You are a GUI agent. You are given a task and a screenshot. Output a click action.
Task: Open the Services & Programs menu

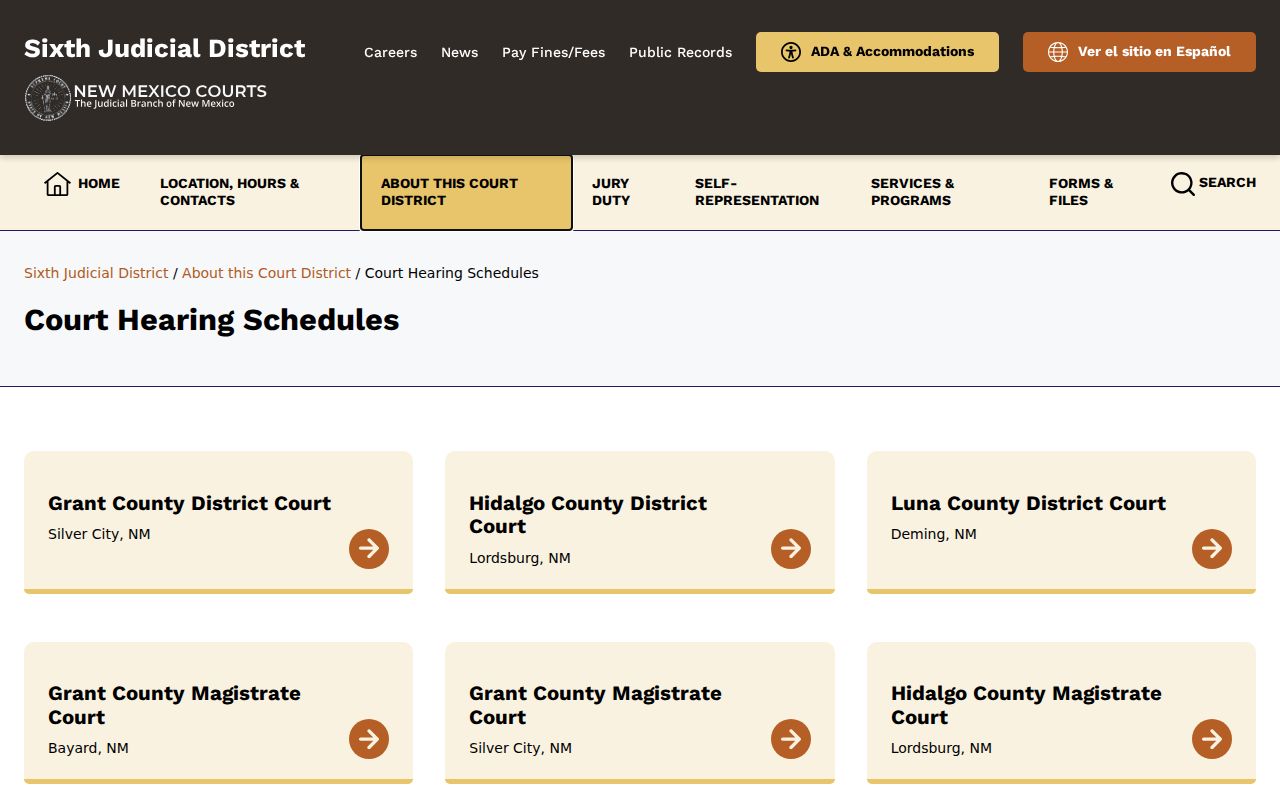[x=913, y=192]
